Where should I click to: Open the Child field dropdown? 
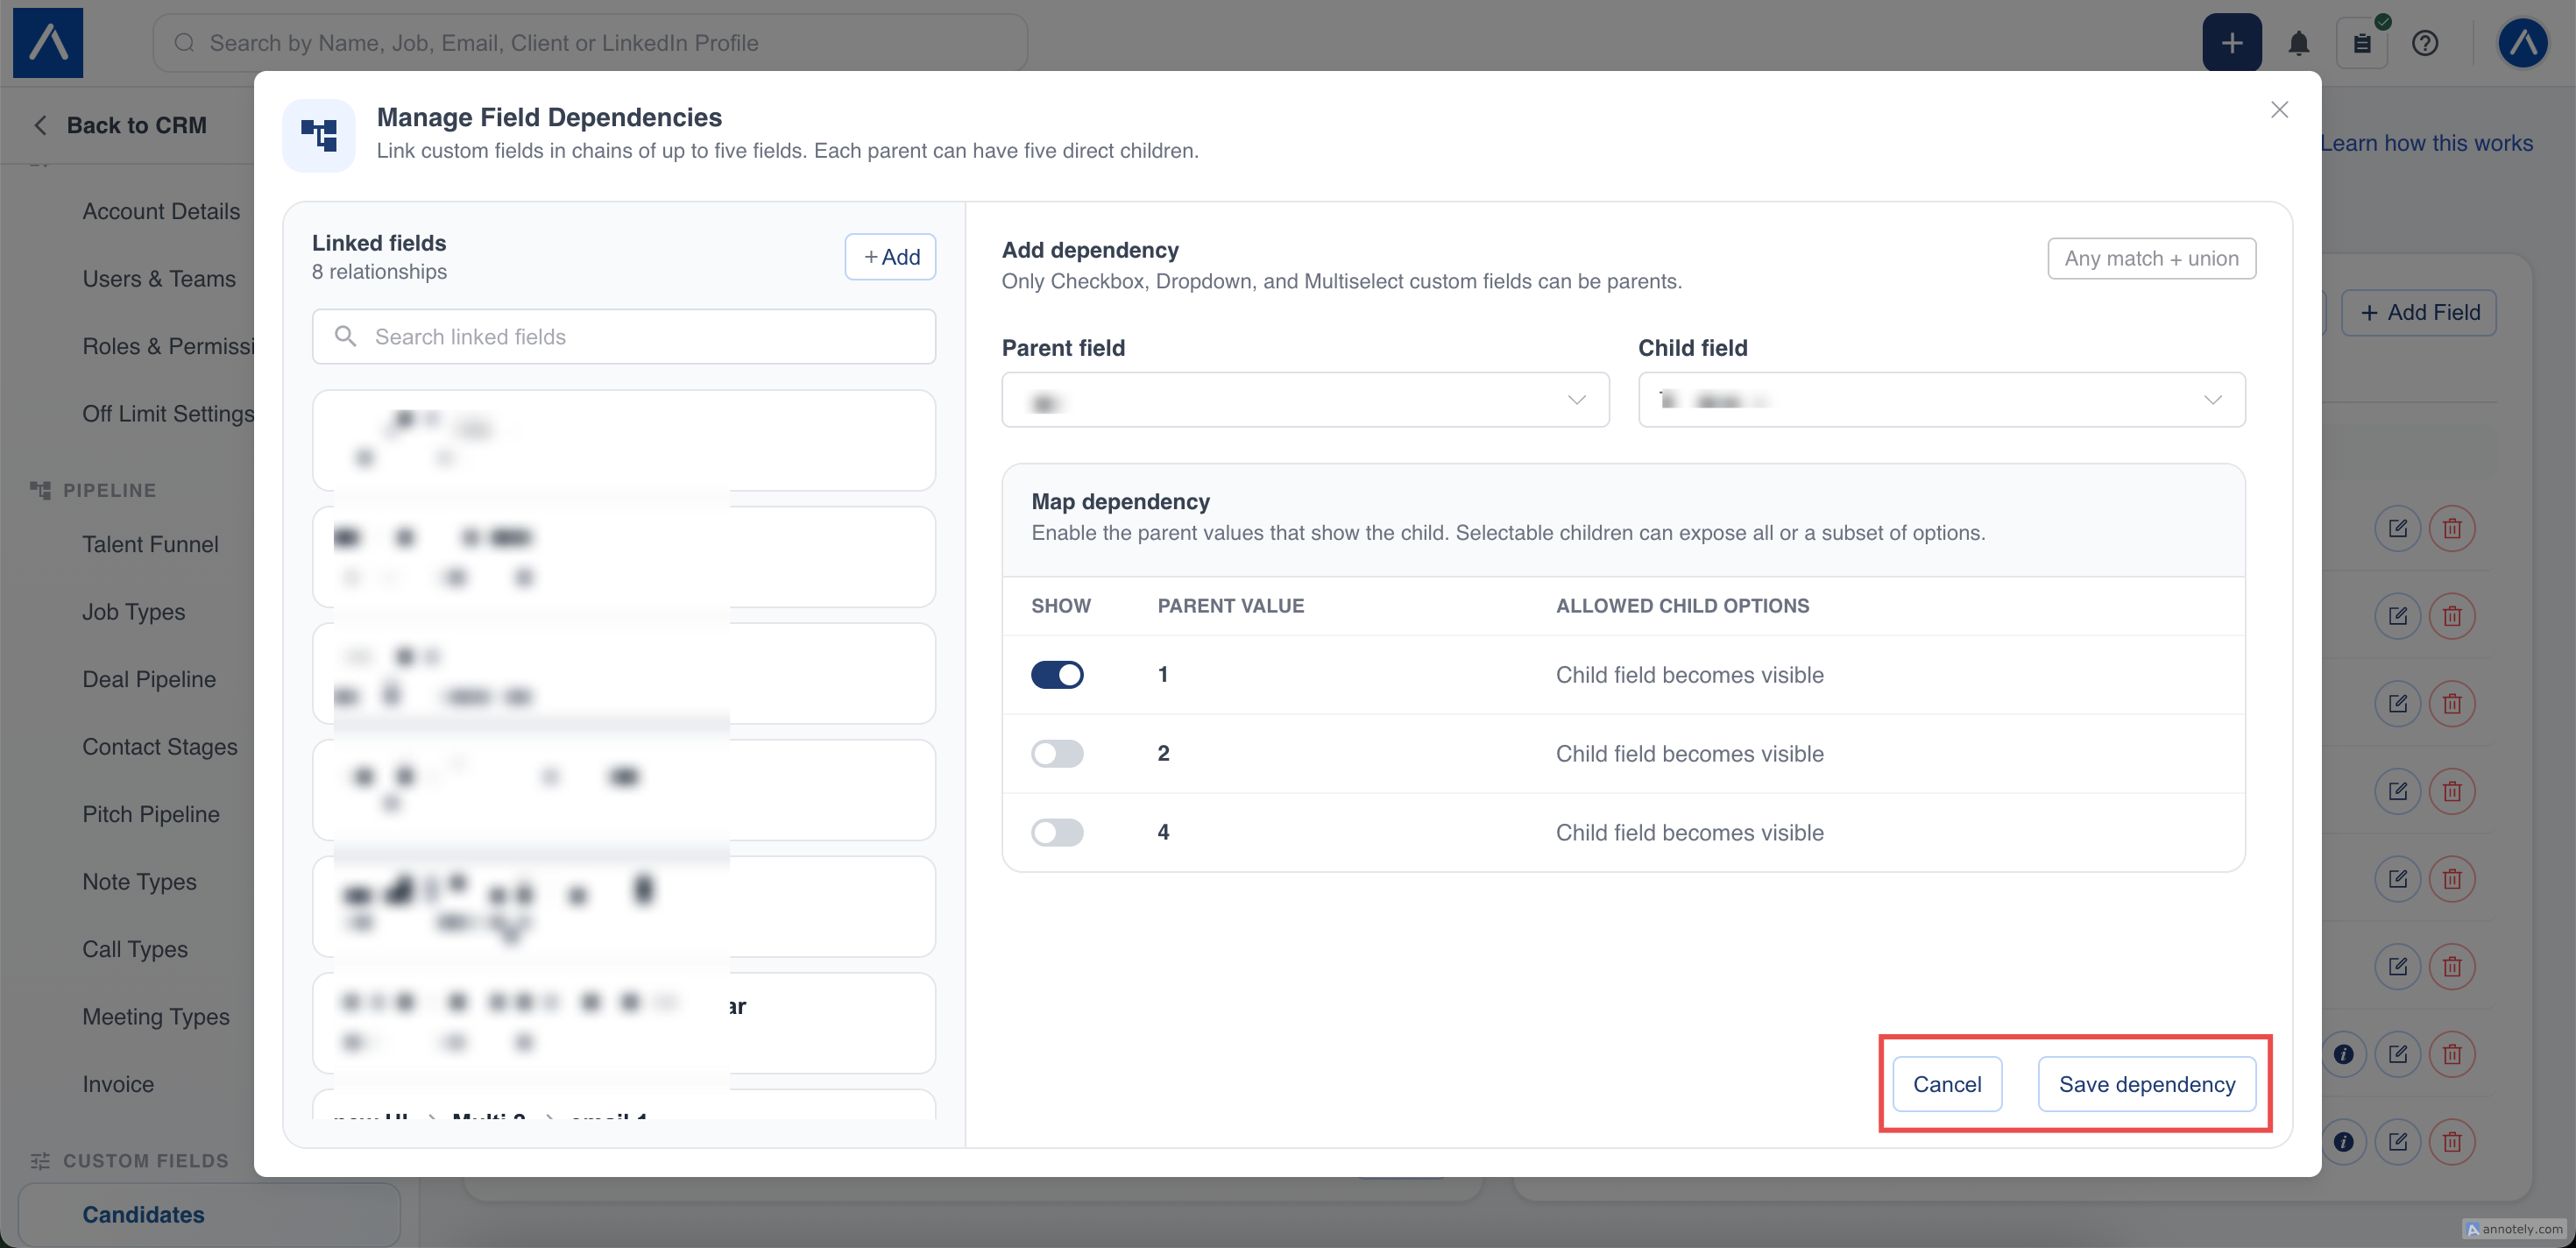click(1941, 400)
